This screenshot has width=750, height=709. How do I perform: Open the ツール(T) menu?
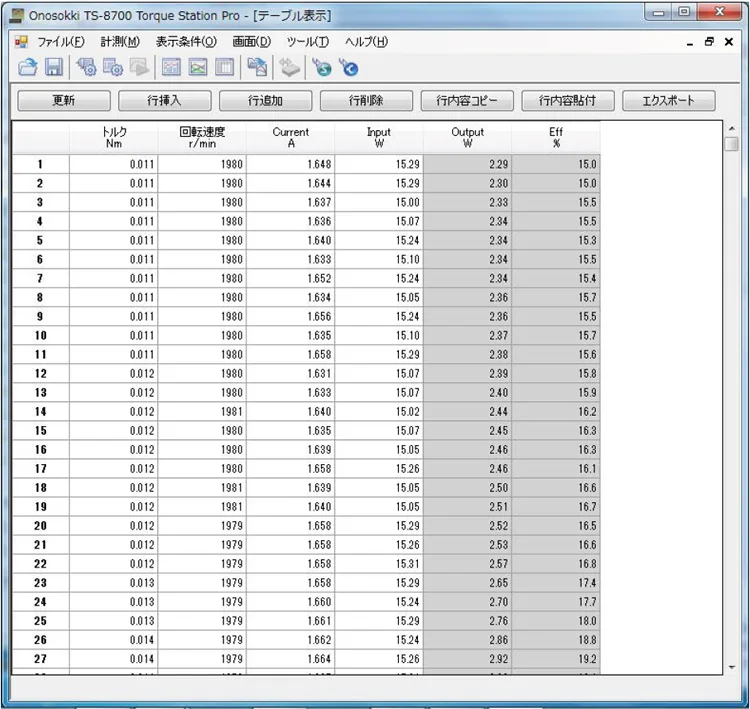tap(308, 42)
